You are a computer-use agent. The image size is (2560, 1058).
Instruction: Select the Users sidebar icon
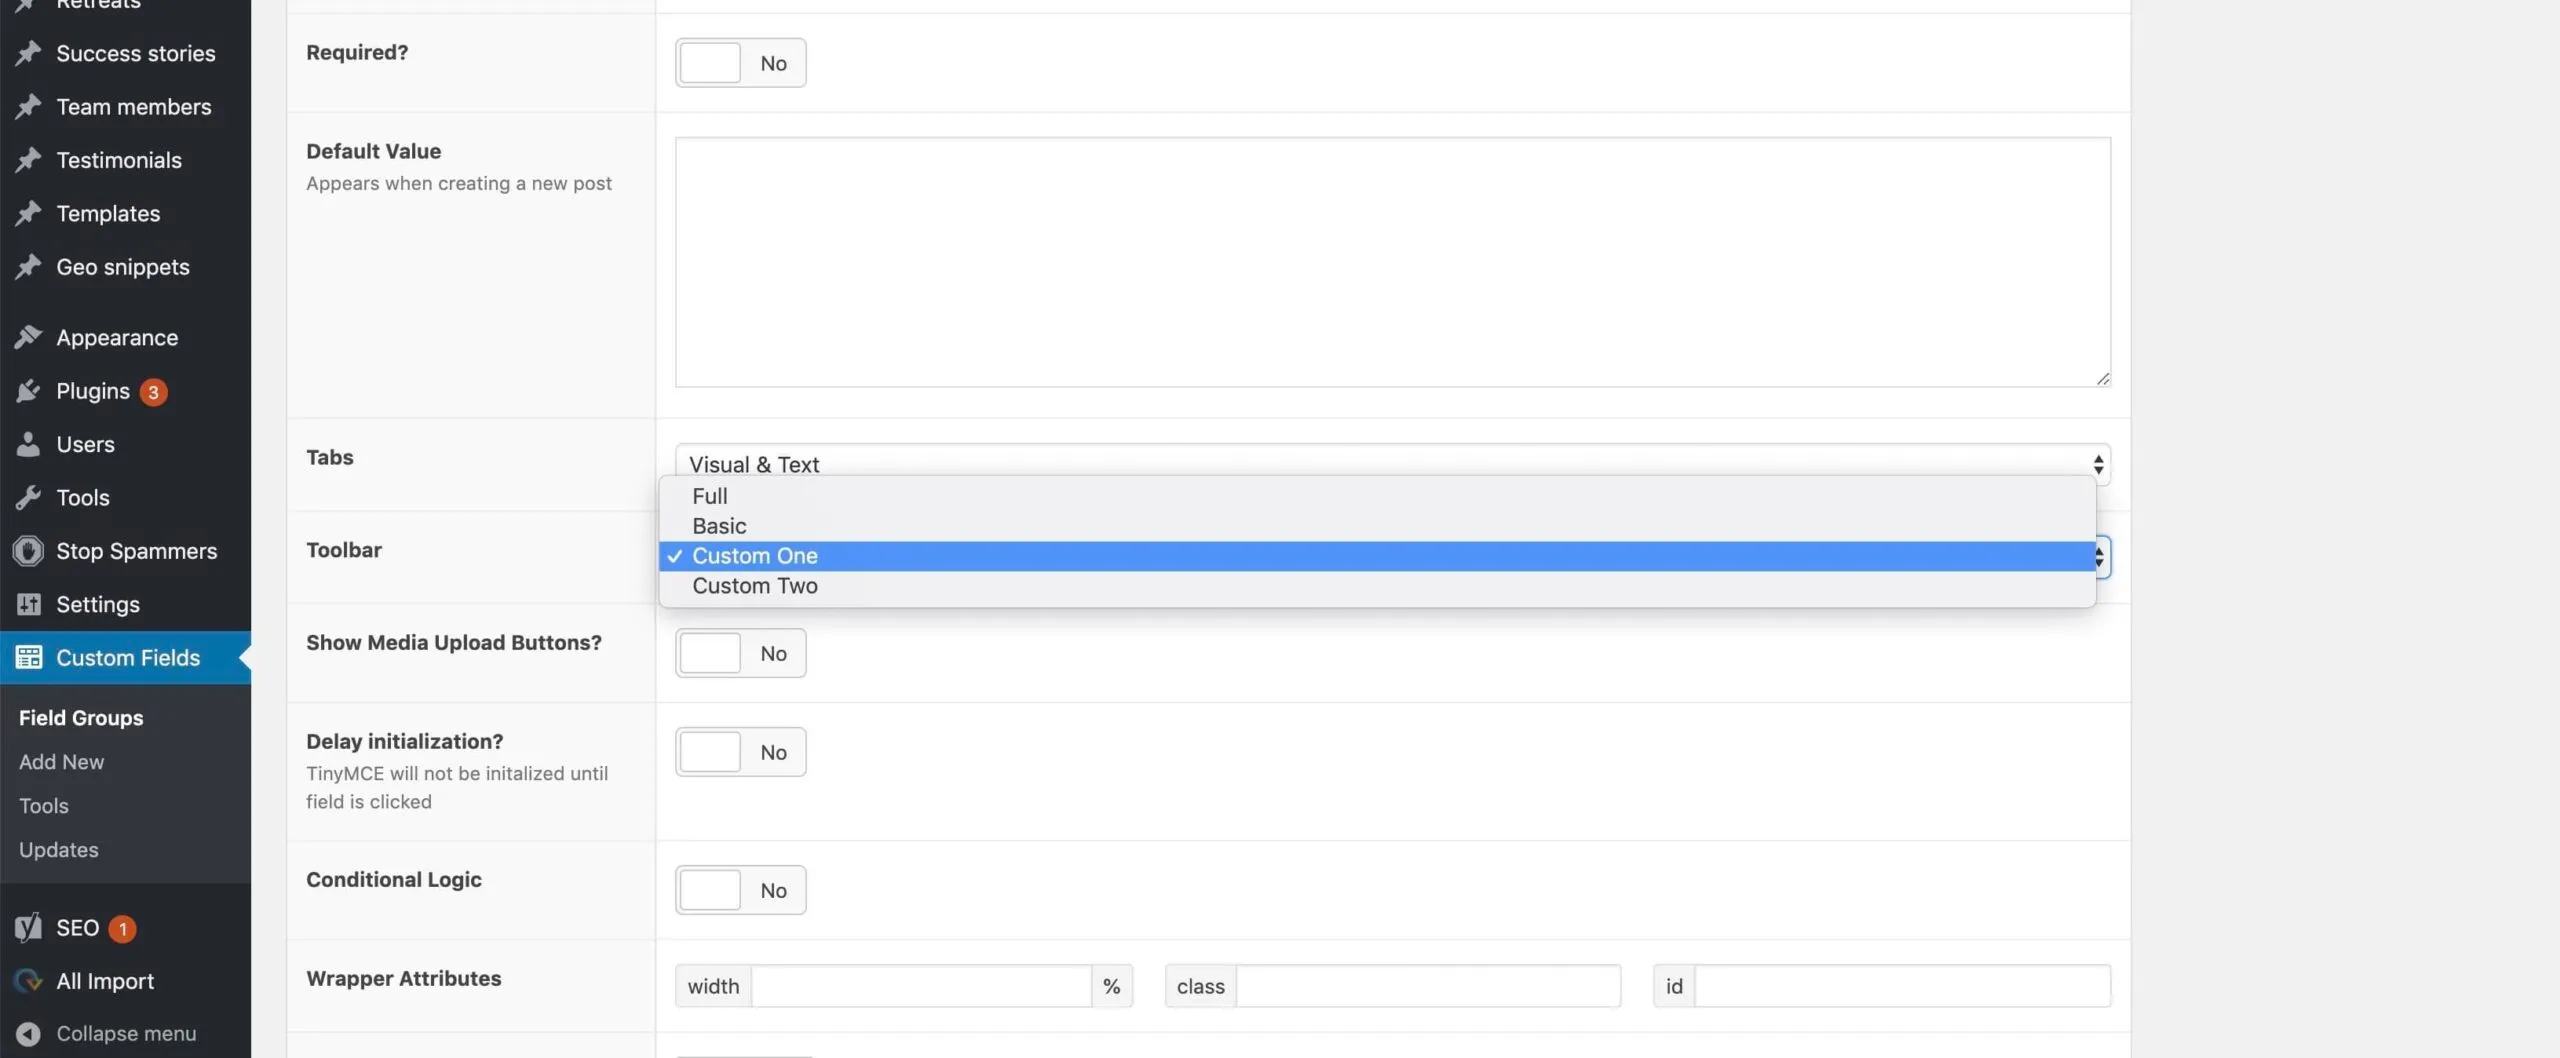(28, 444)
